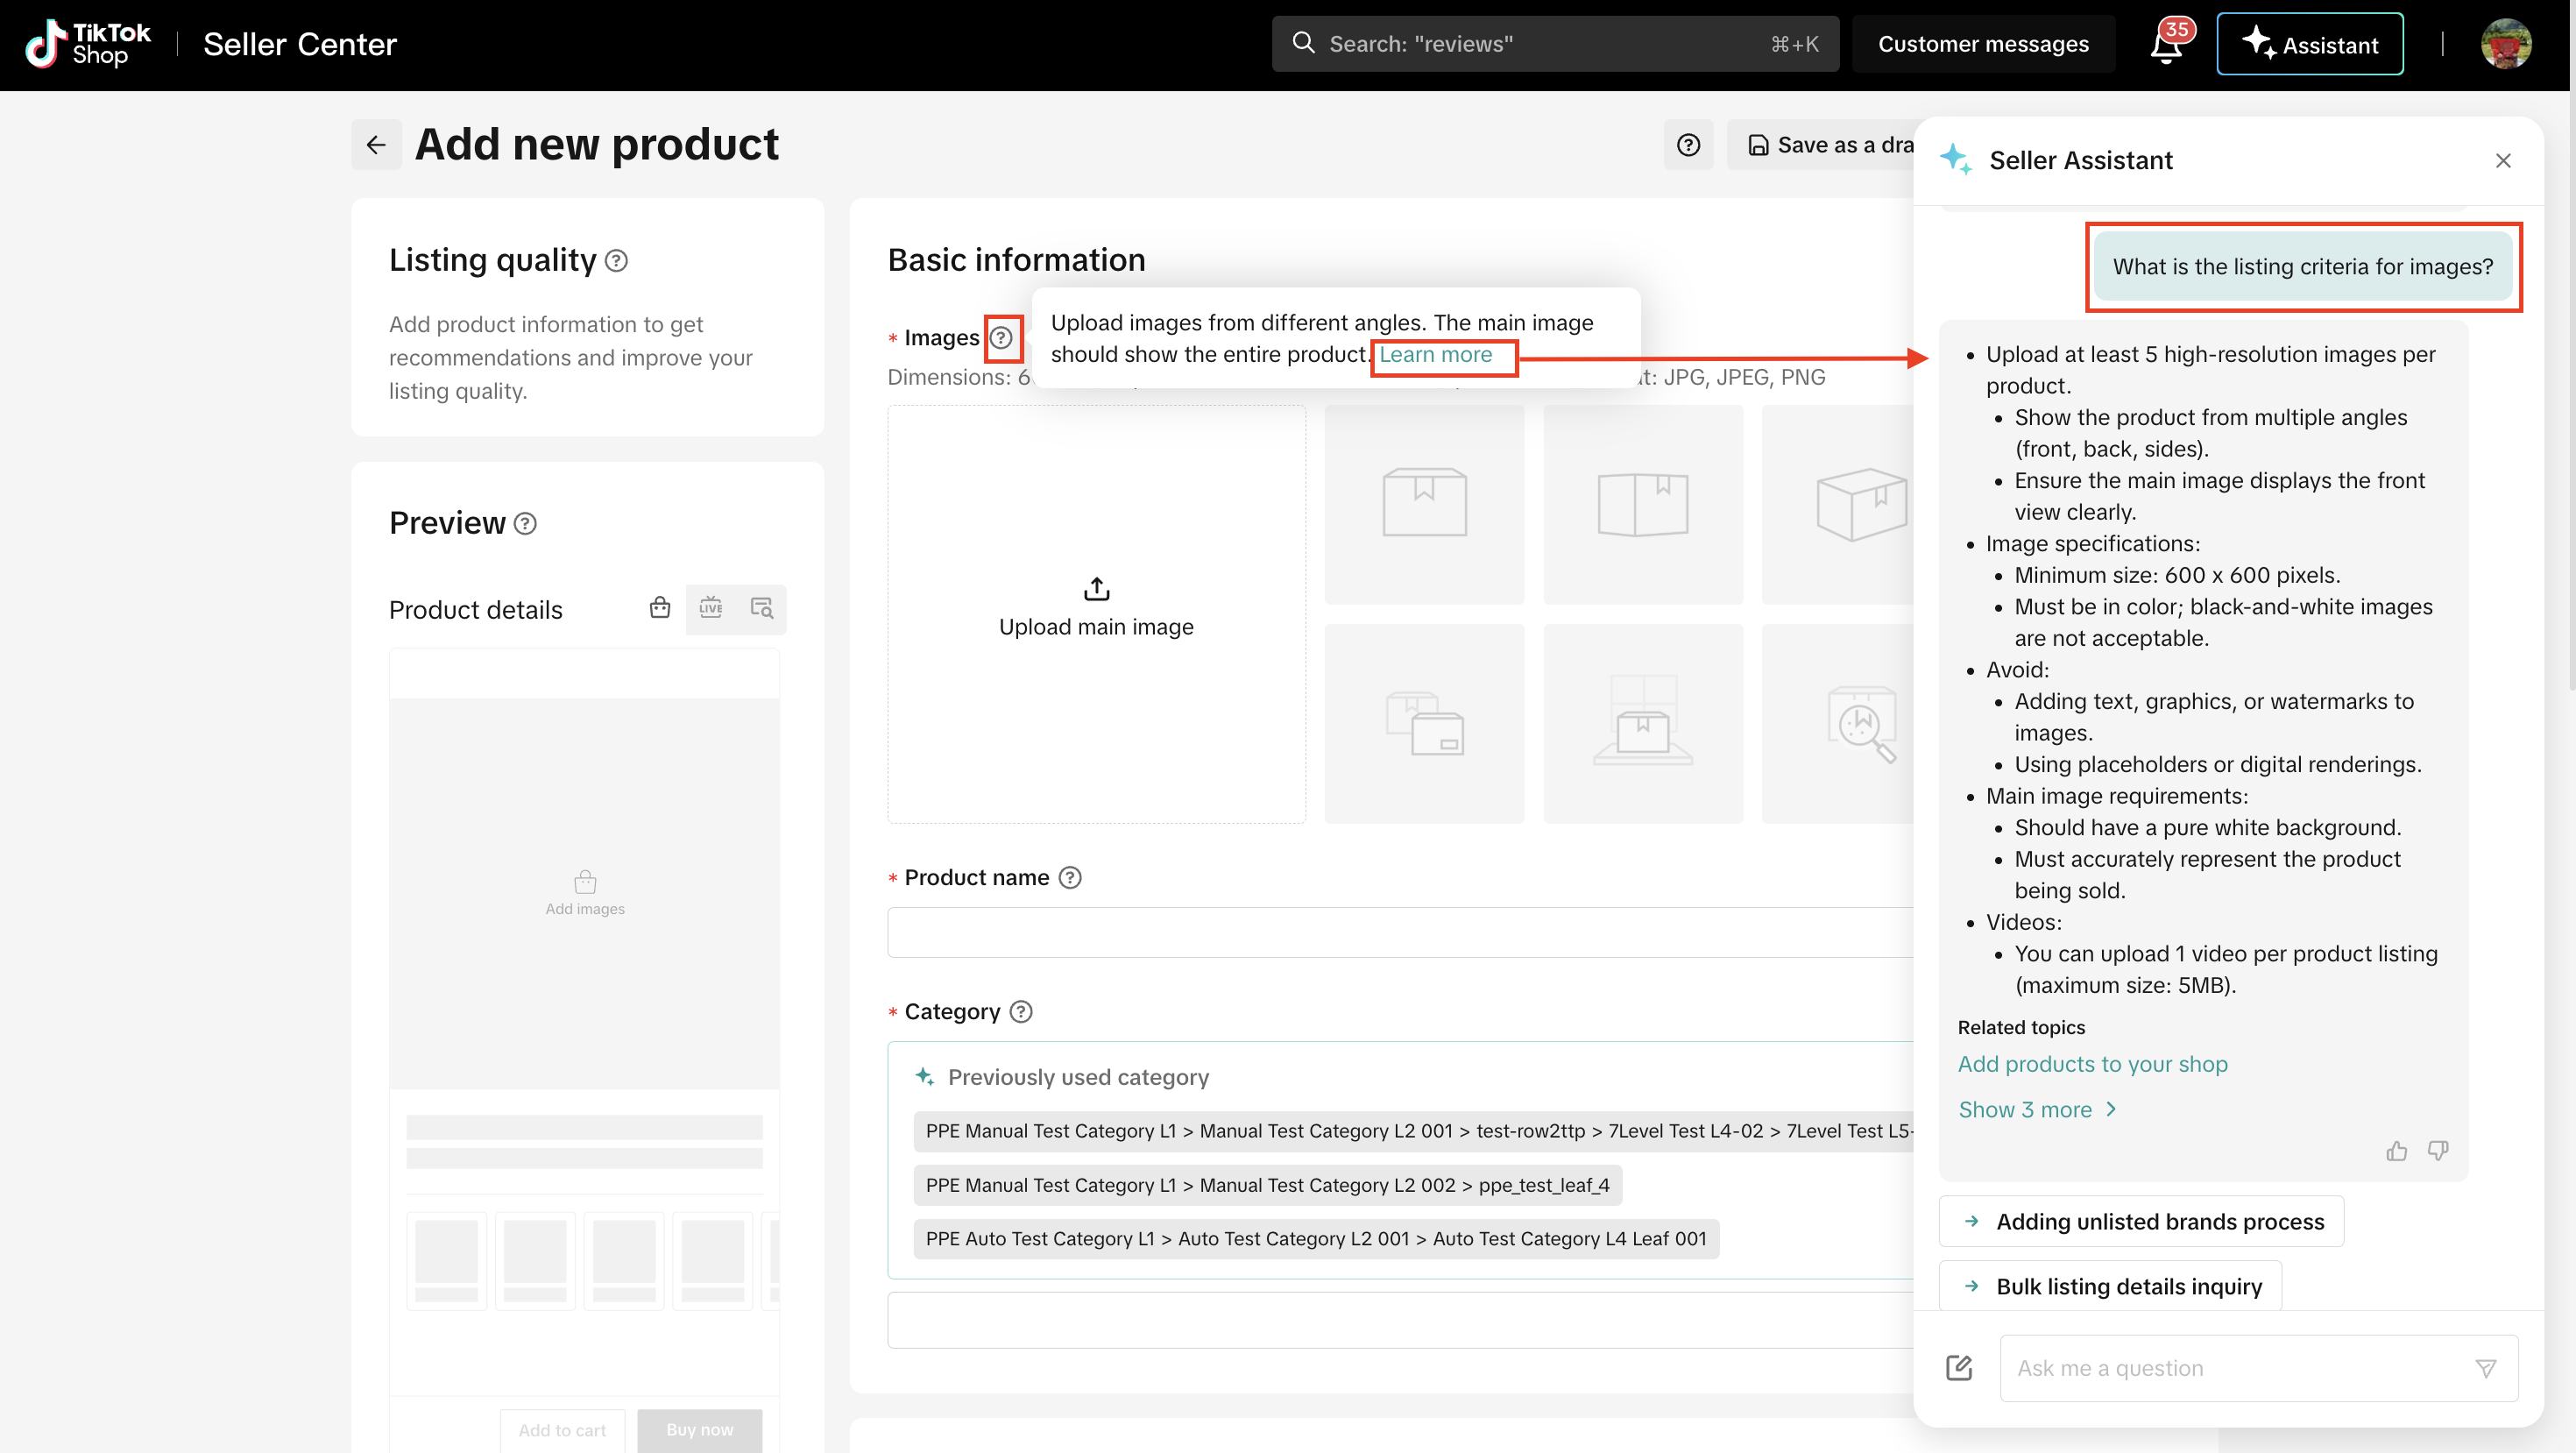Click the Learn more link in the tooltip
This screenshot has width=2576, height=1453.
(x=1435, y=355)
